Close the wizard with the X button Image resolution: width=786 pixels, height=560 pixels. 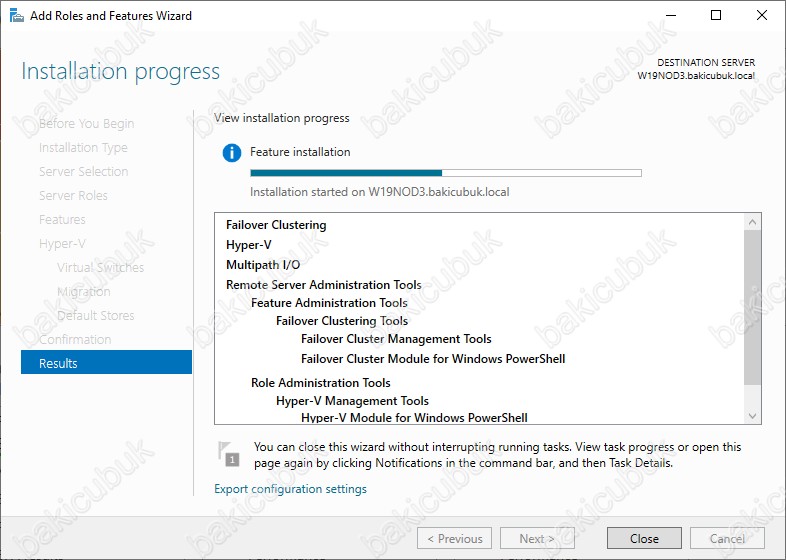point(762,16)
